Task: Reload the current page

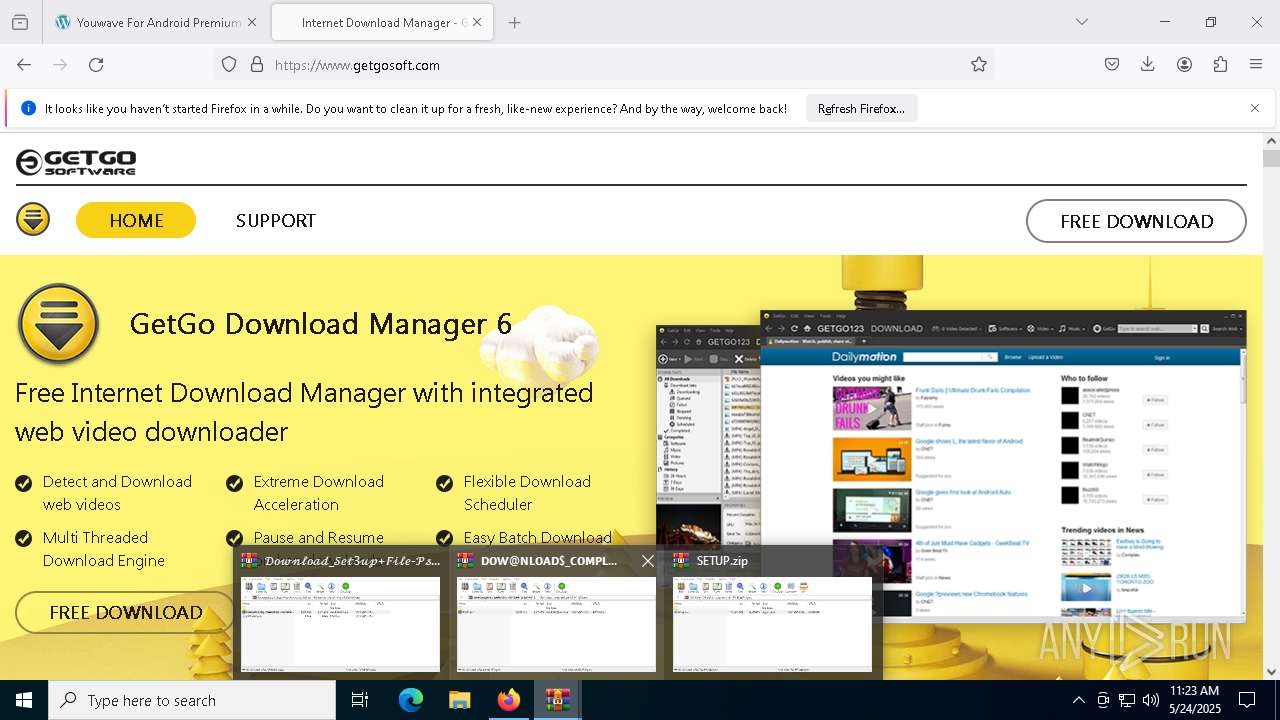Action: tap(96, 64)
